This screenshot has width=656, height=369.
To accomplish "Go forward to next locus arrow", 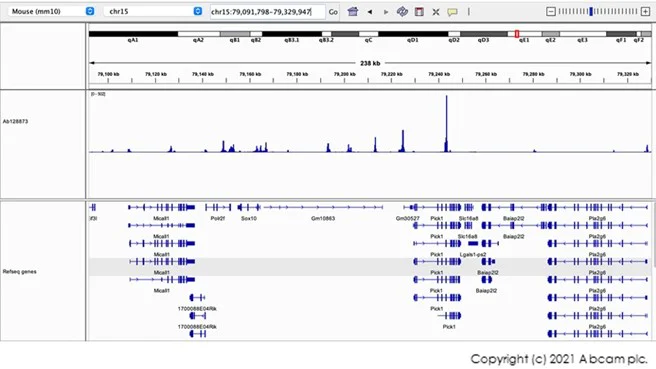I will tap(386, 12).
